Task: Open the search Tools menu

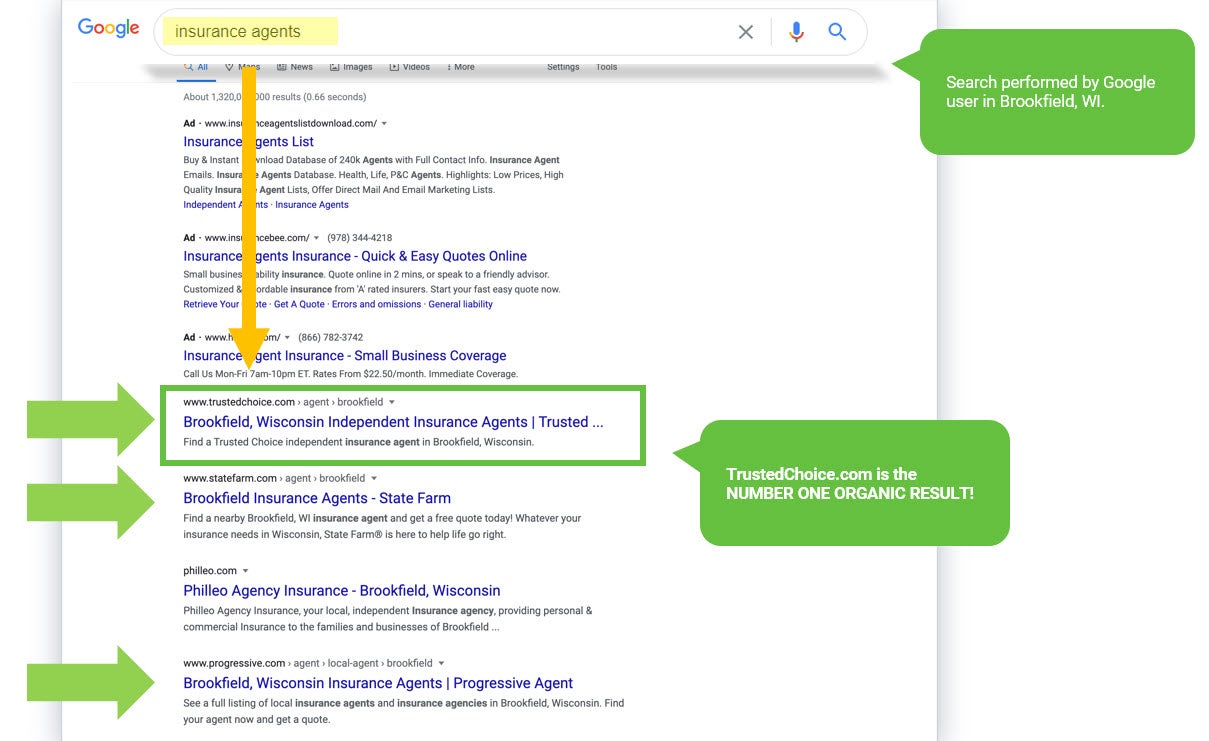Action: pyautogui.click(x=607, y=67)
